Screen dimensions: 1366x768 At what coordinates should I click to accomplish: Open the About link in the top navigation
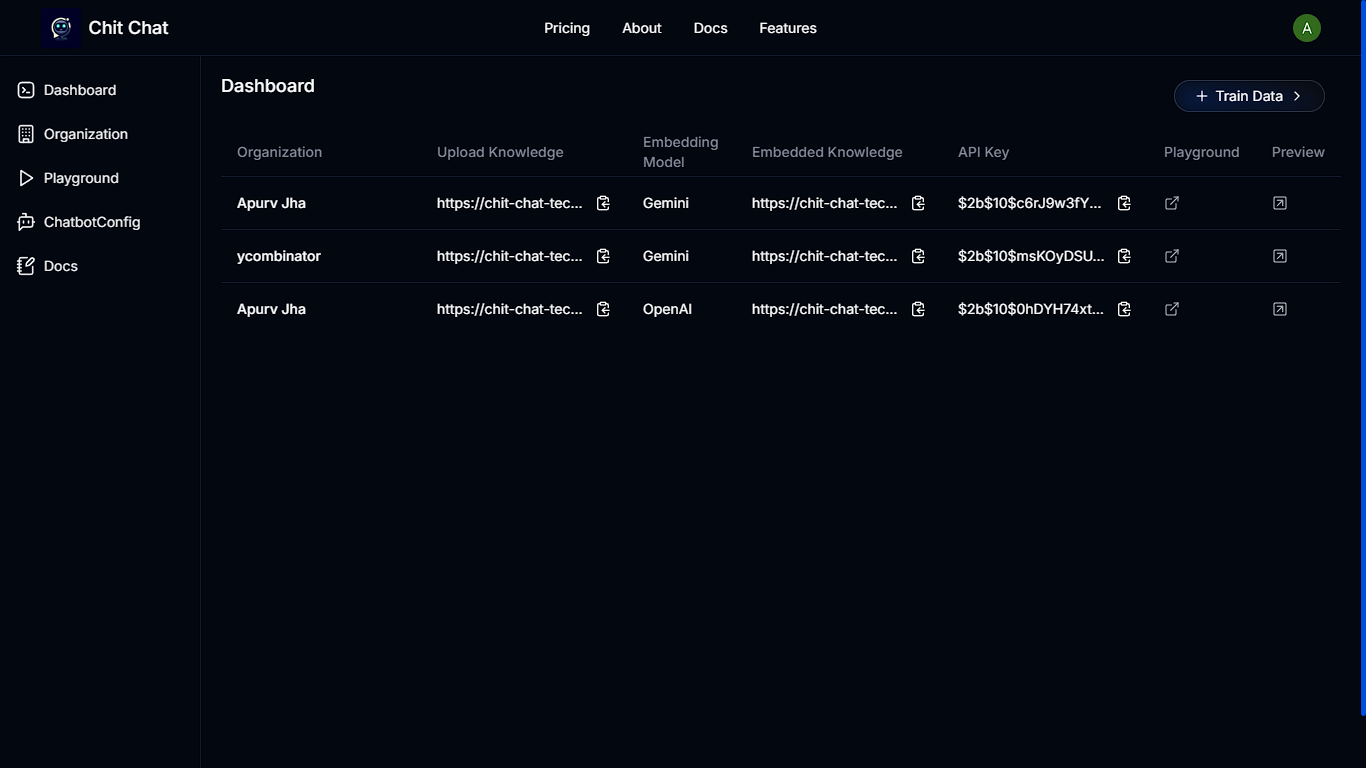(641, 28)
